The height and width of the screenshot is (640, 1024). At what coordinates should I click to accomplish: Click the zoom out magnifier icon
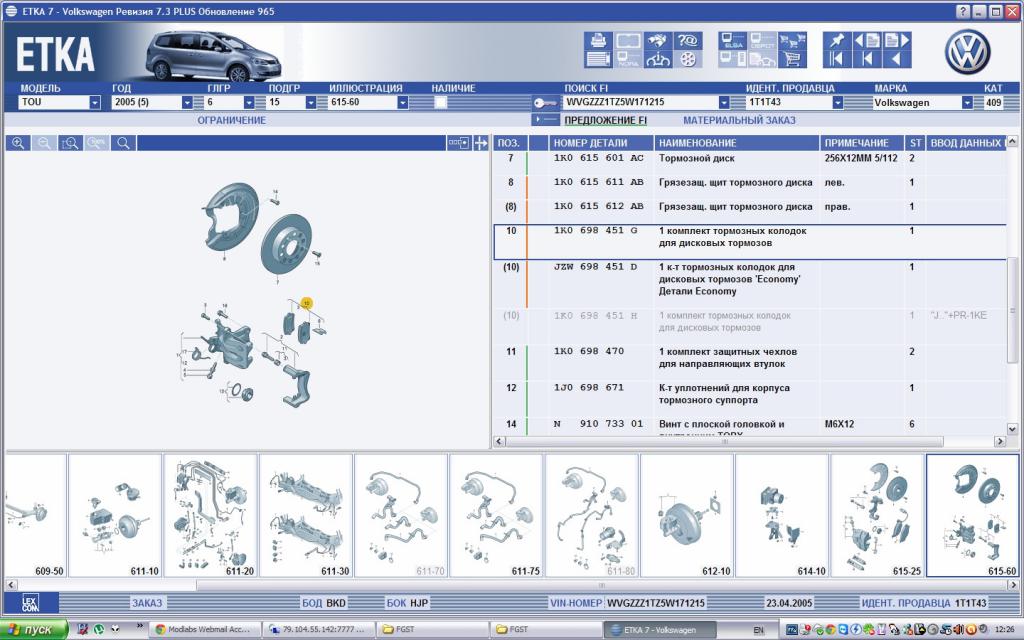point(44,143)
